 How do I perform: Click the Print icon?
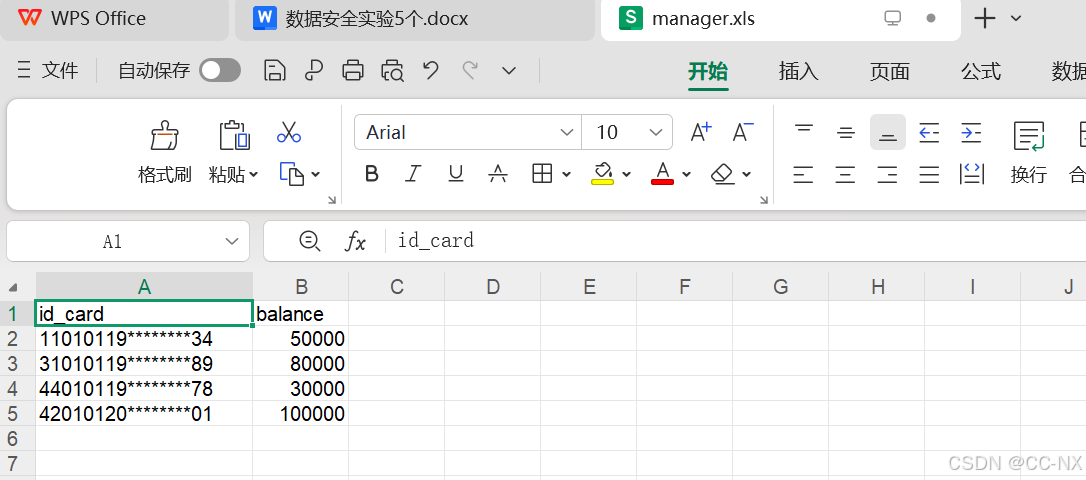[x=353, y=71]
